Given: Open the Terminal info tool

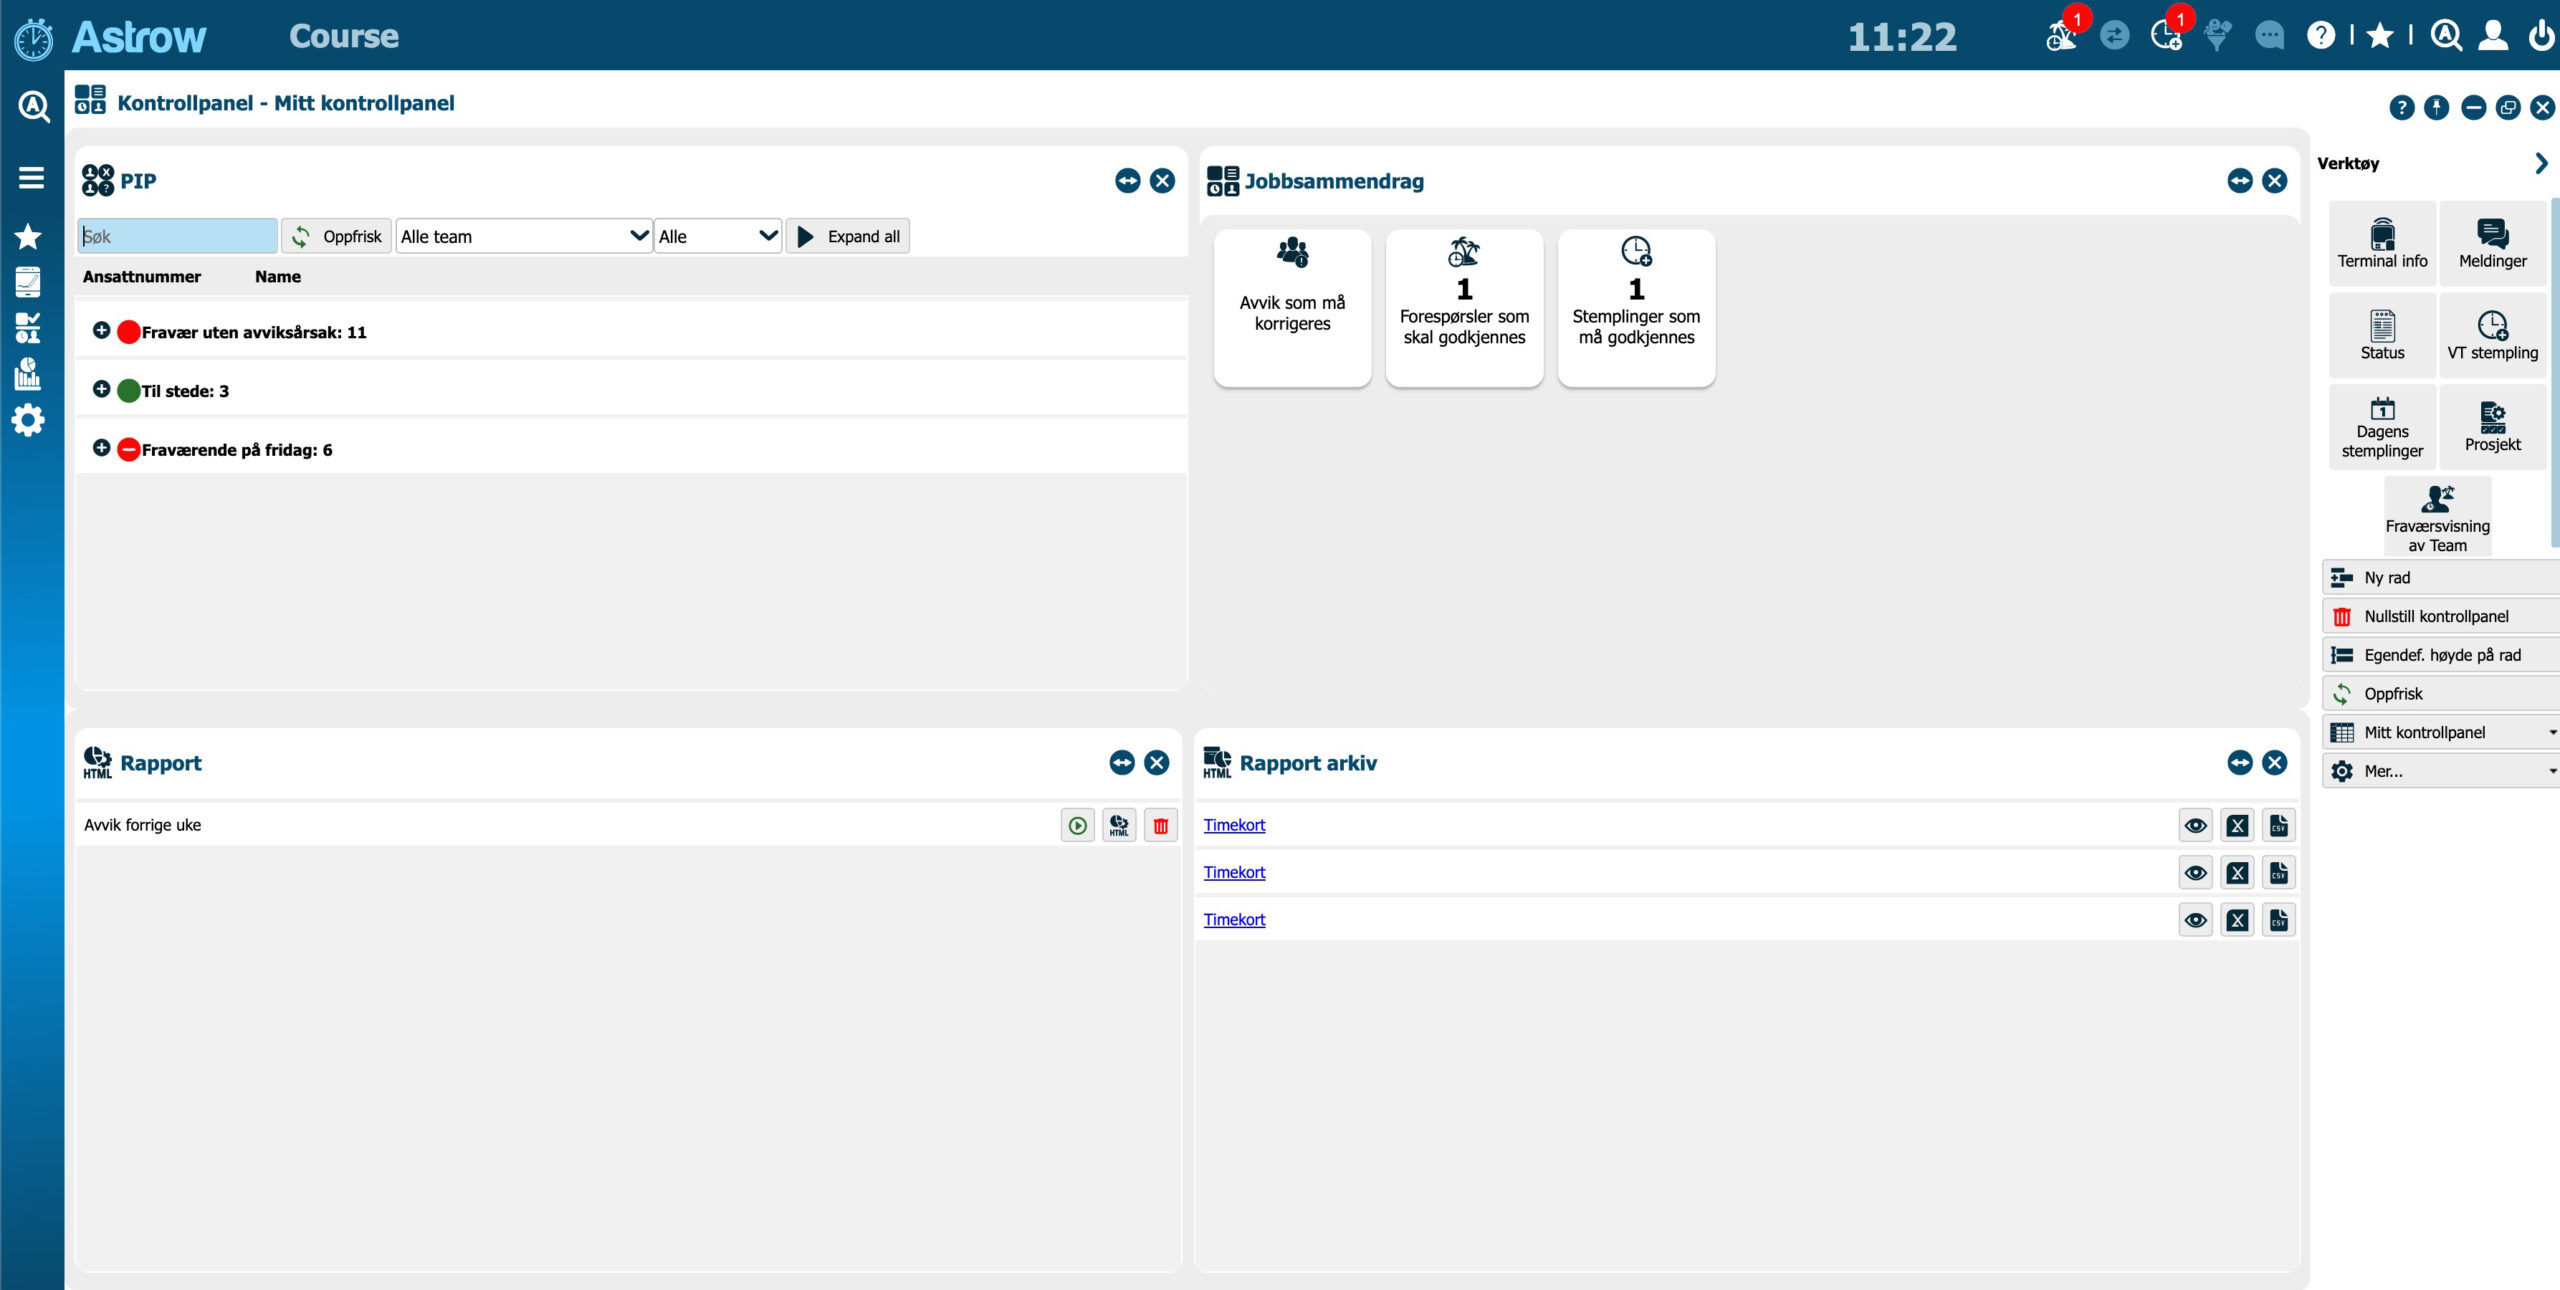Looking at the screenshot, I should point(2381,243).
